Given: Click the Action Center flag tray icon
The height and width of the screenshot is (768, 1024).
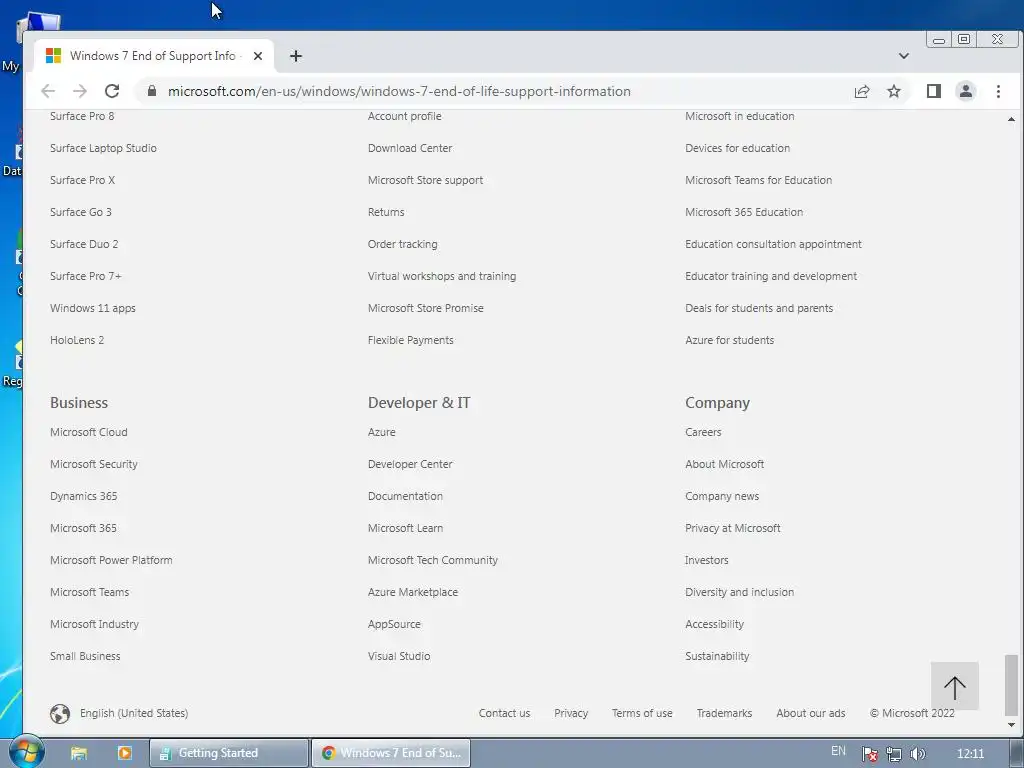Looking at the screenshot, I should [869, 754].
